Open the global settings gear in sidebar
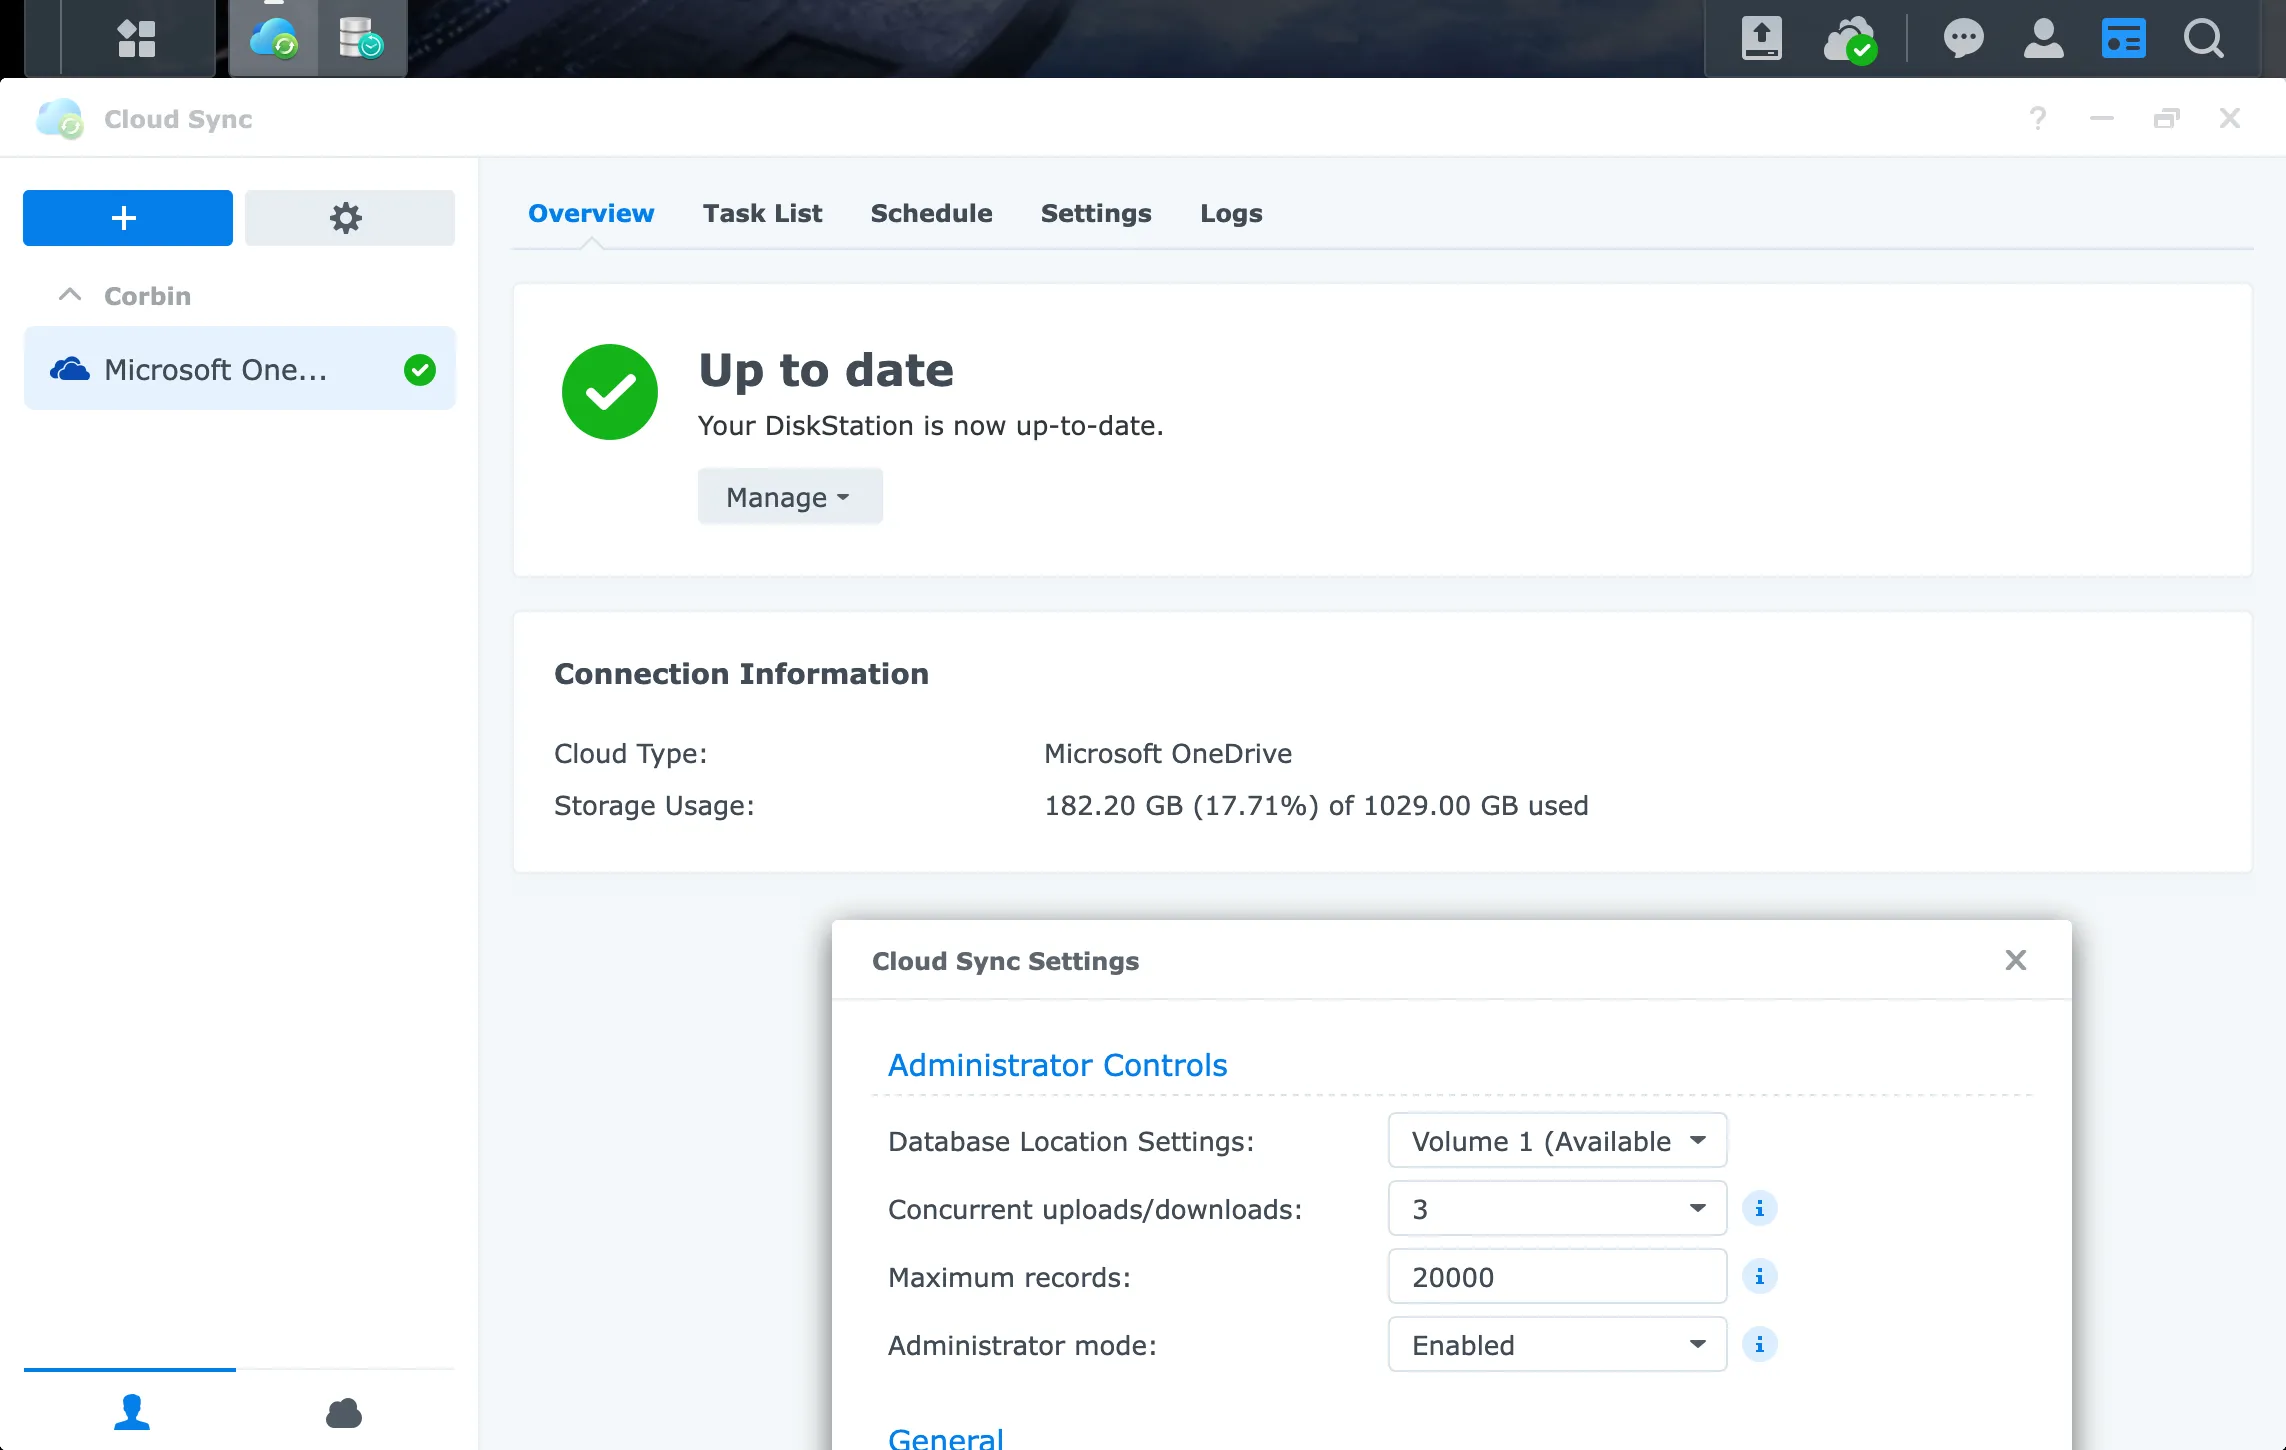The height and width of the screenshot is (1450, 2286). [348, 217]
